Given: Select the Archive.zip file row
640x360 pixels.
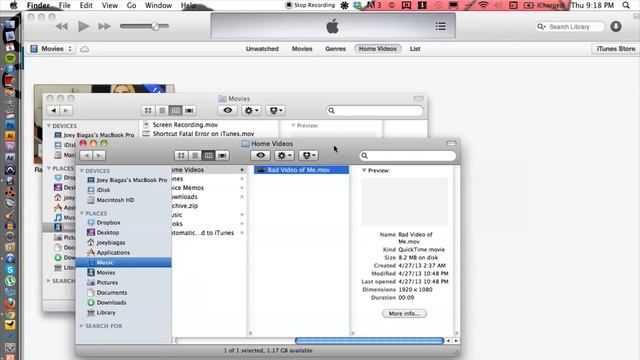Looking at the screenshot, I should click(209, 206).
